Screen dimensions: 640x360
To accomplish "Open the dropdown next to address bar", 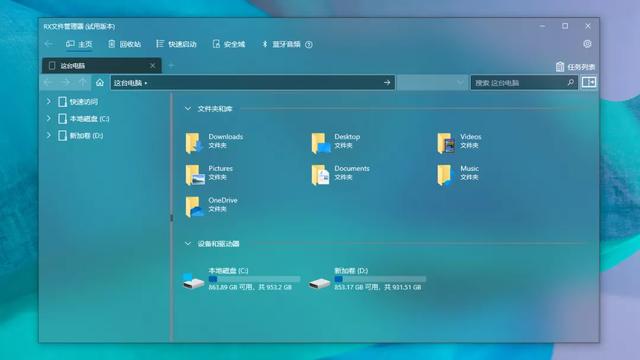I will pos(432,83).
